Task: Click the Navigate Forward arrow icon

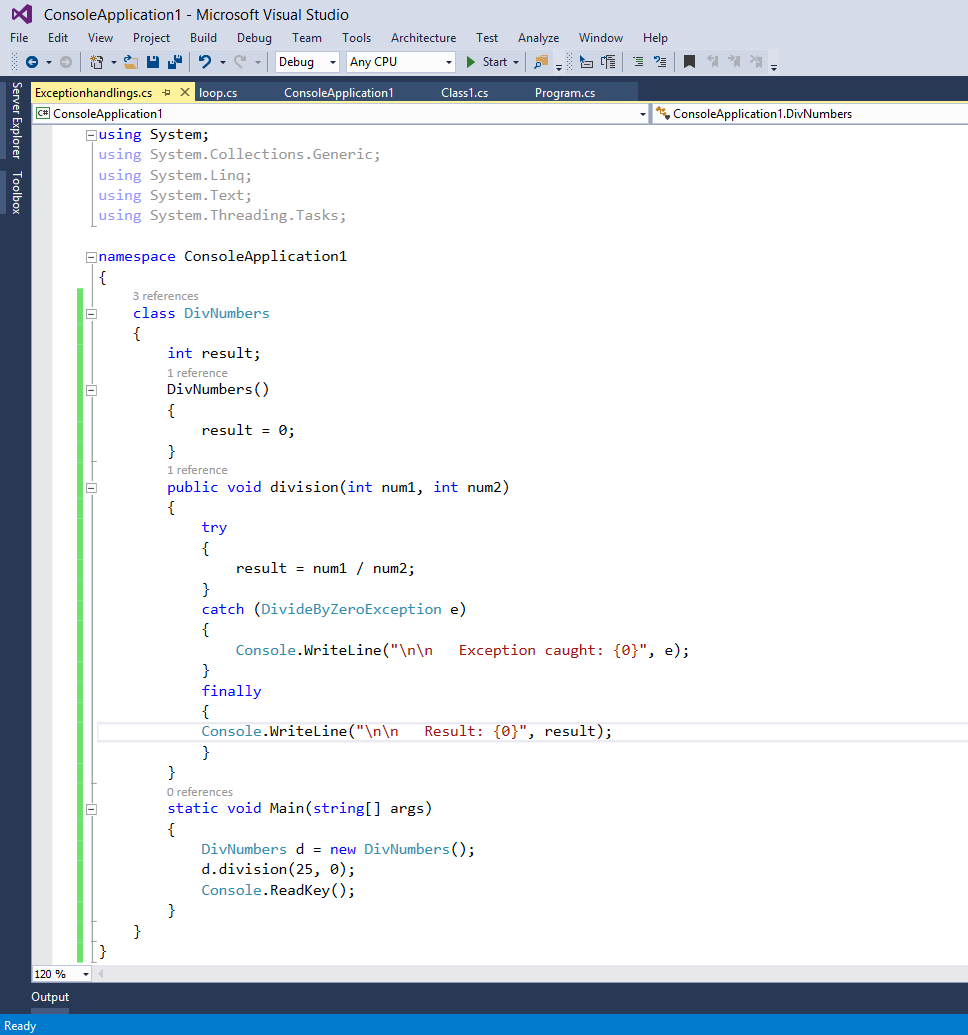Action: pyautogui.click(x=64, y=62)
